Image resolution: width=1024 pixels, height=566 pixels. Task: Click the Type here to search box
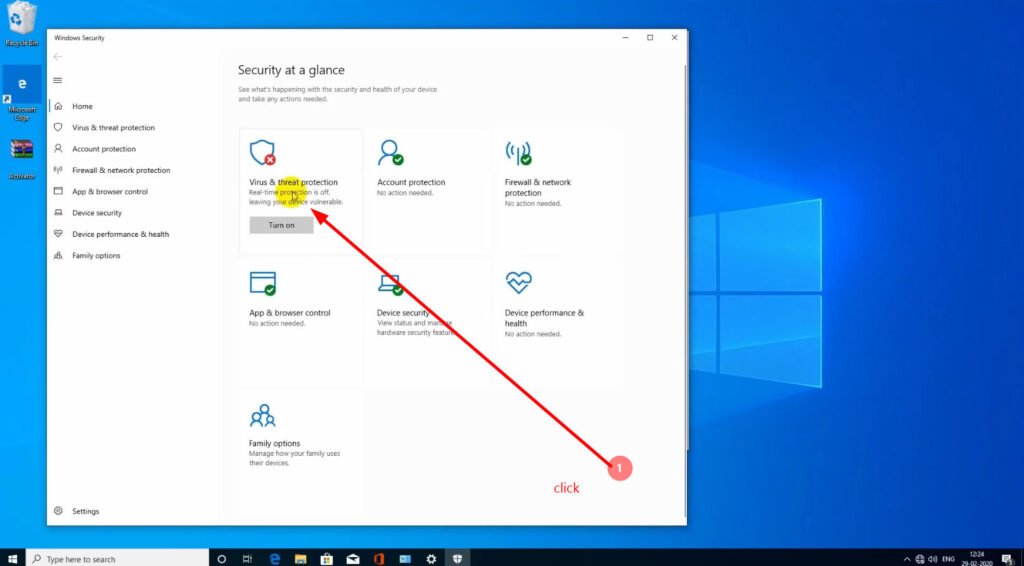(117, 559)
